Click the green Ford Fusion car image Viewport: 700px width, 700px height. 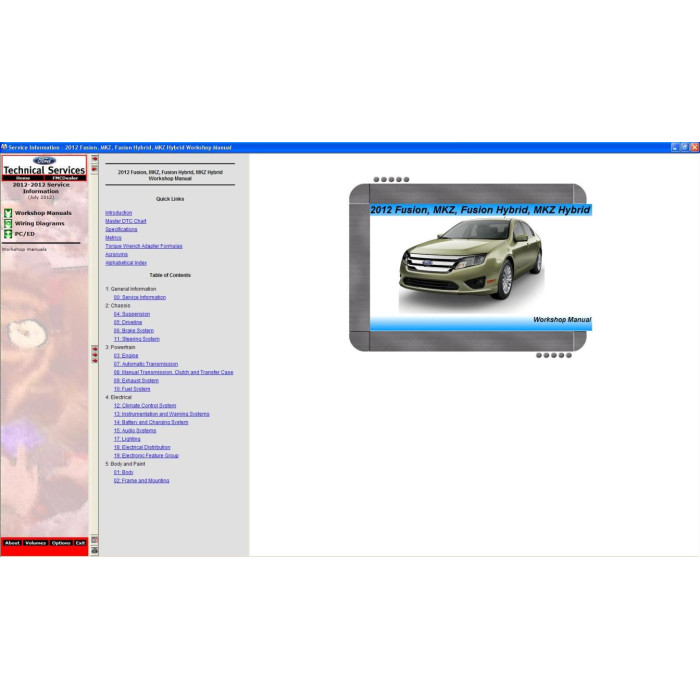coord(471,263)
